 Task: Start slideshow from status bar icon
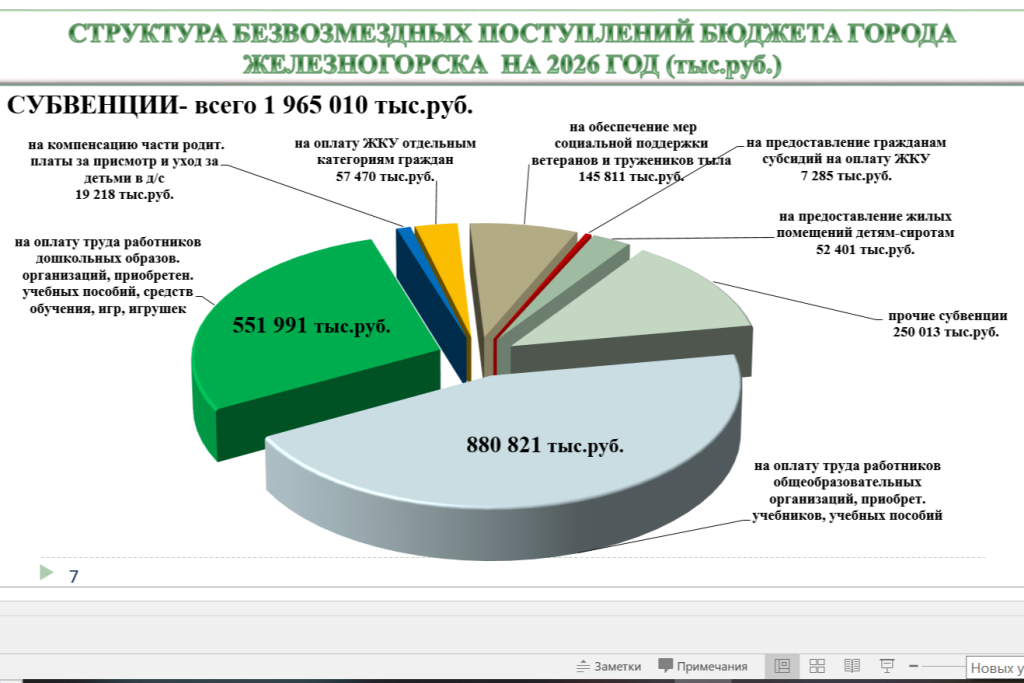[886, 666]
